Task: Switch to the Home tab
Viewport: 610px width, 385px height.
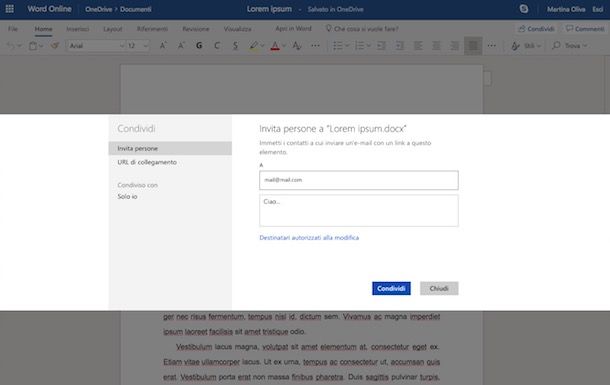Action: [43, 29]
